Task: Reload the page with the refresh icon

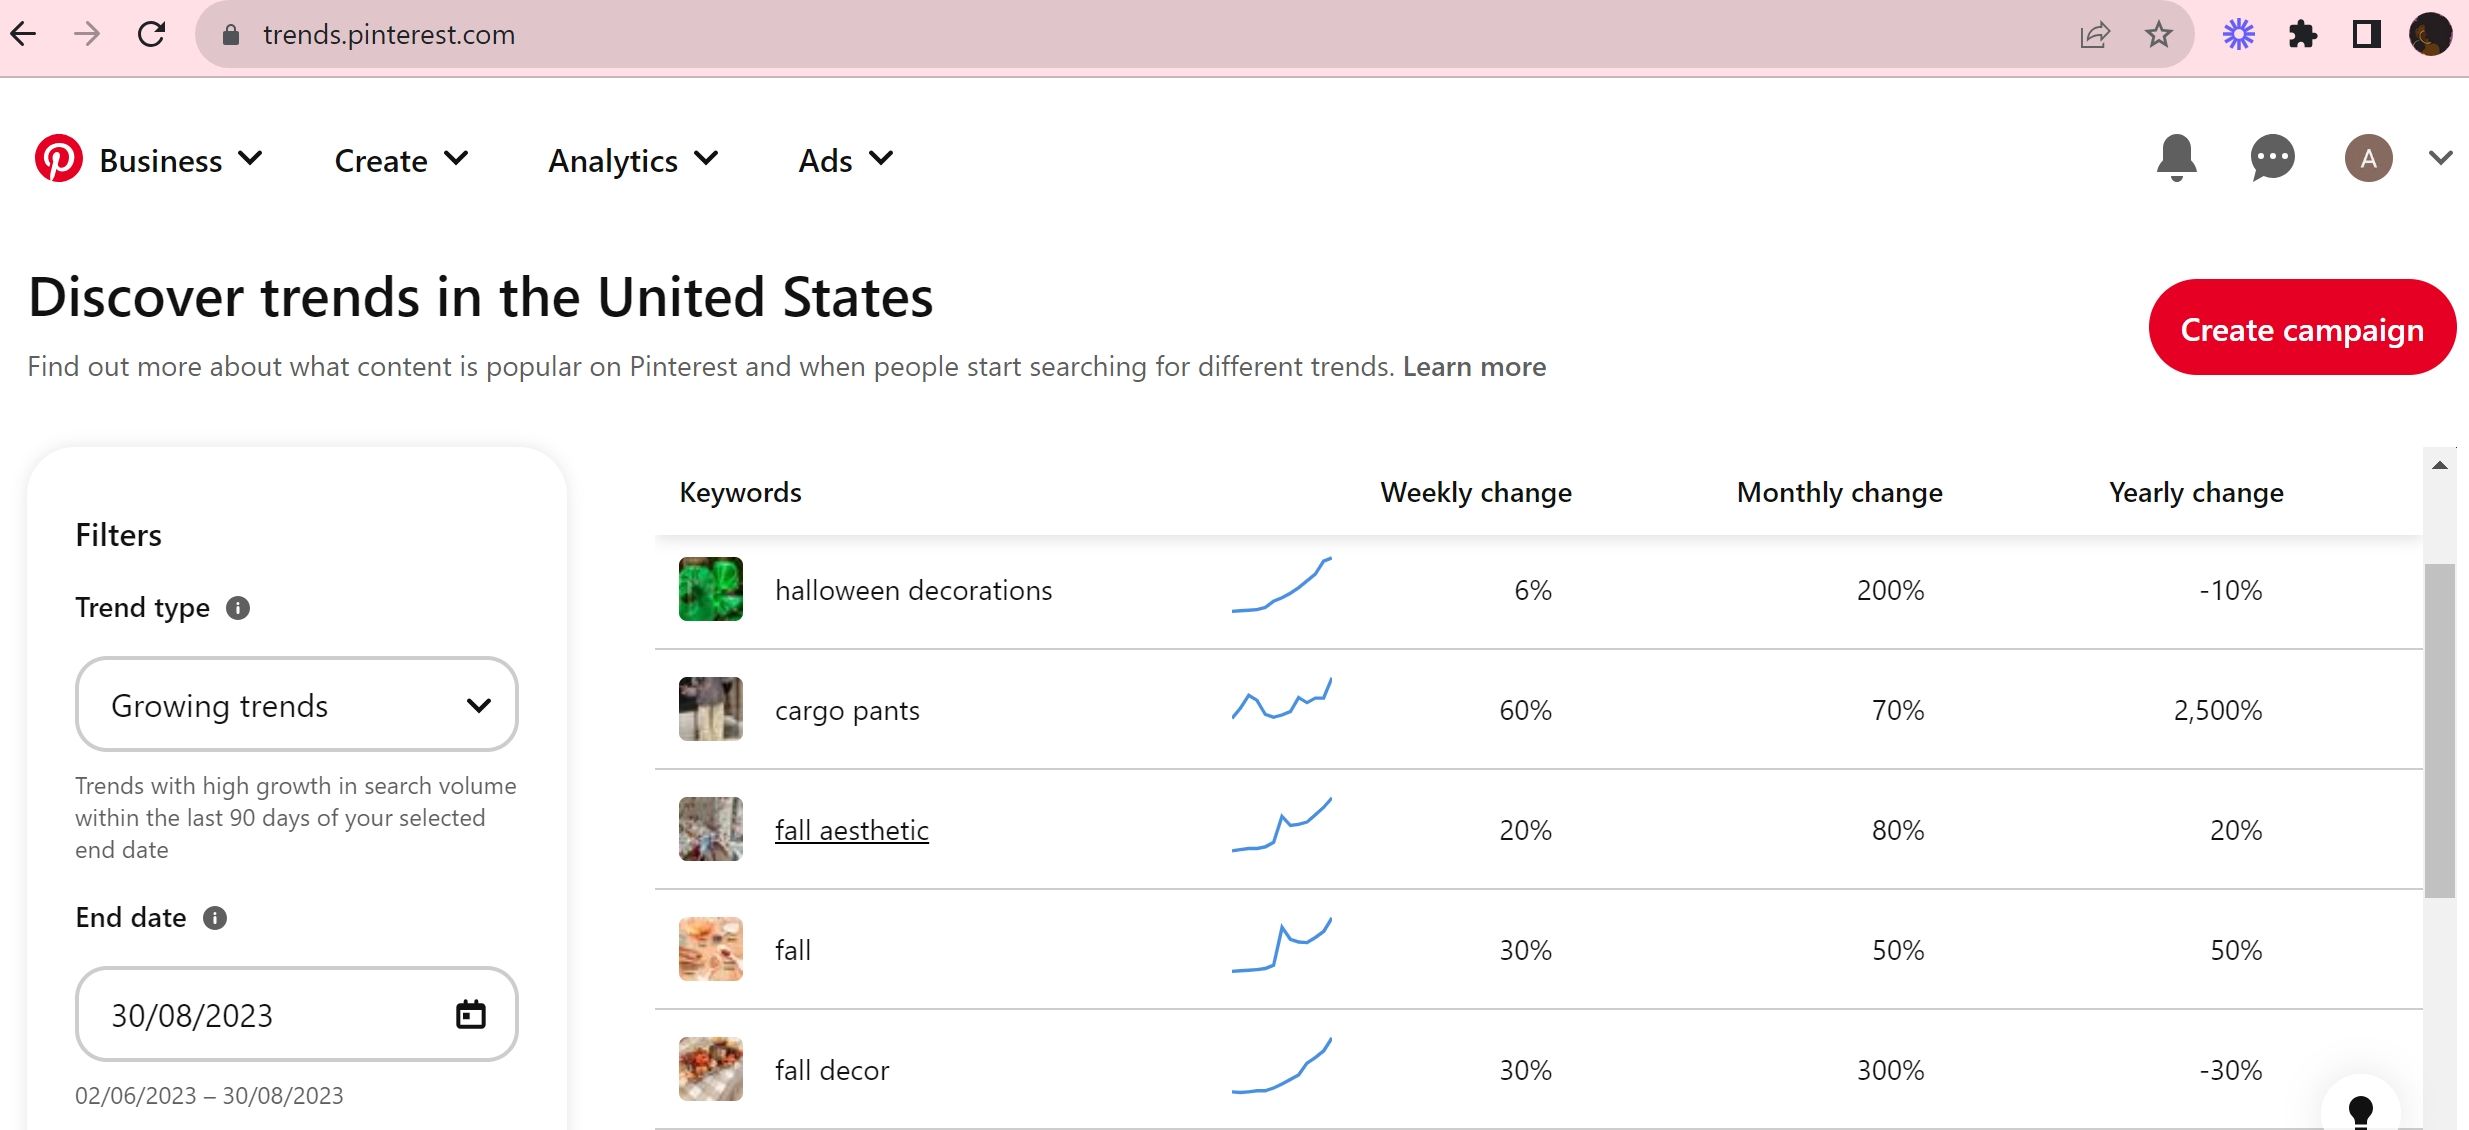Action: coord(152,34)
